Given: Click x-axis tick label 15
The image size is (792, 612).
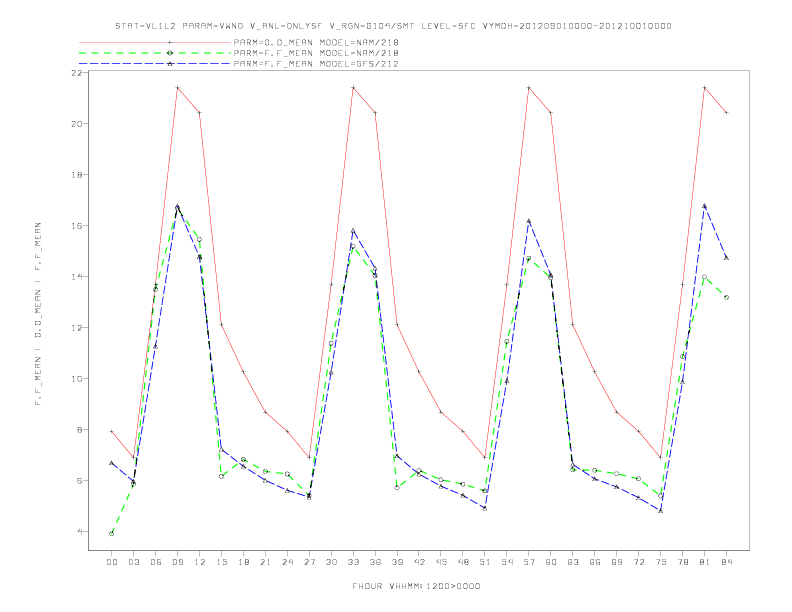Looking at the screenshot, I should tap(221, 562).
